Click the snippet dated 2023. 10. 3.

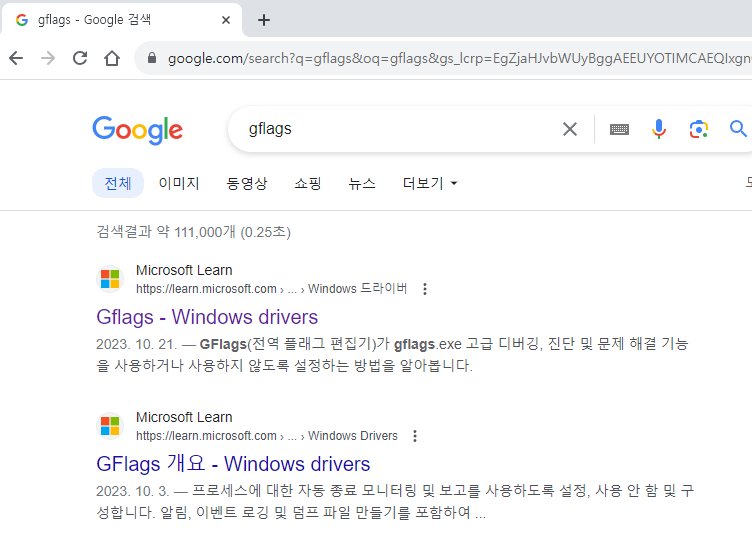click(x=395, y=502)
